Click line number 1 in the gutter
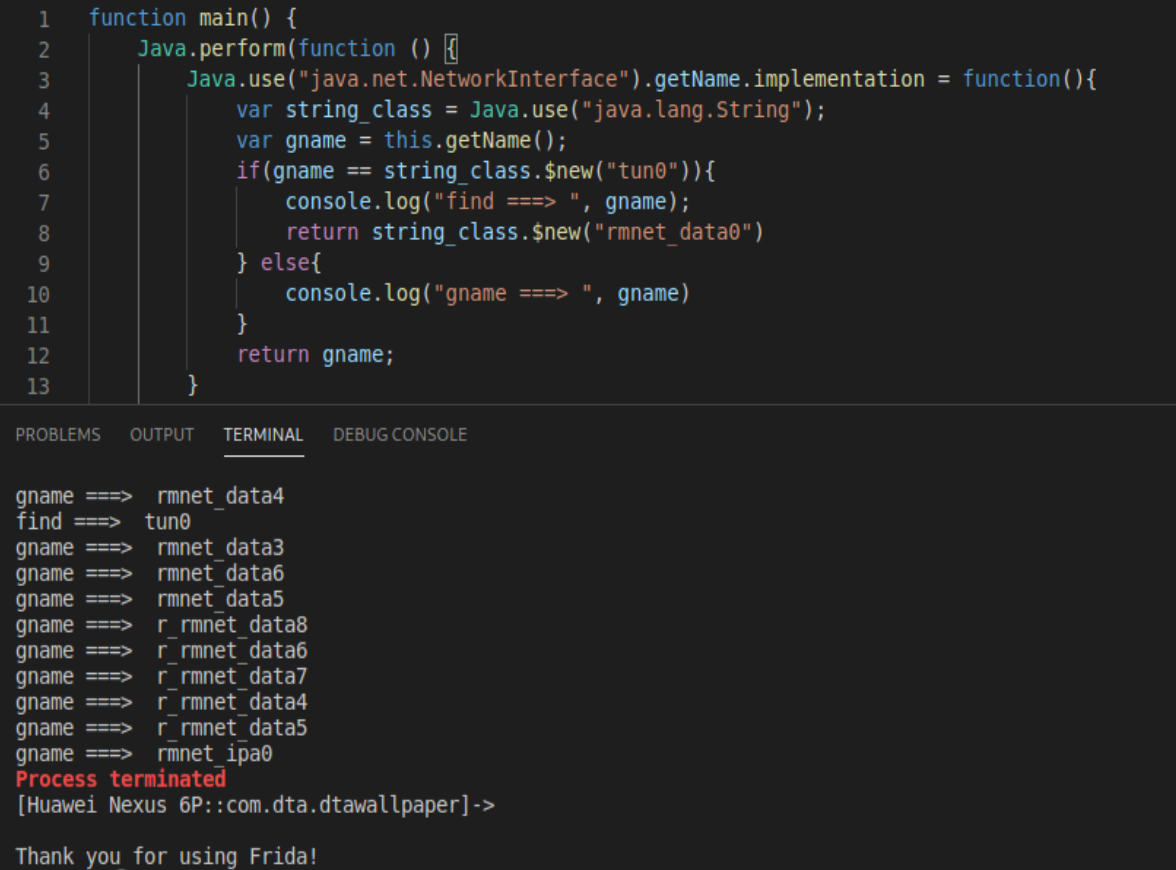This screenshot has height=870, width=1176. pyautogui.click(x=44, y=18)
